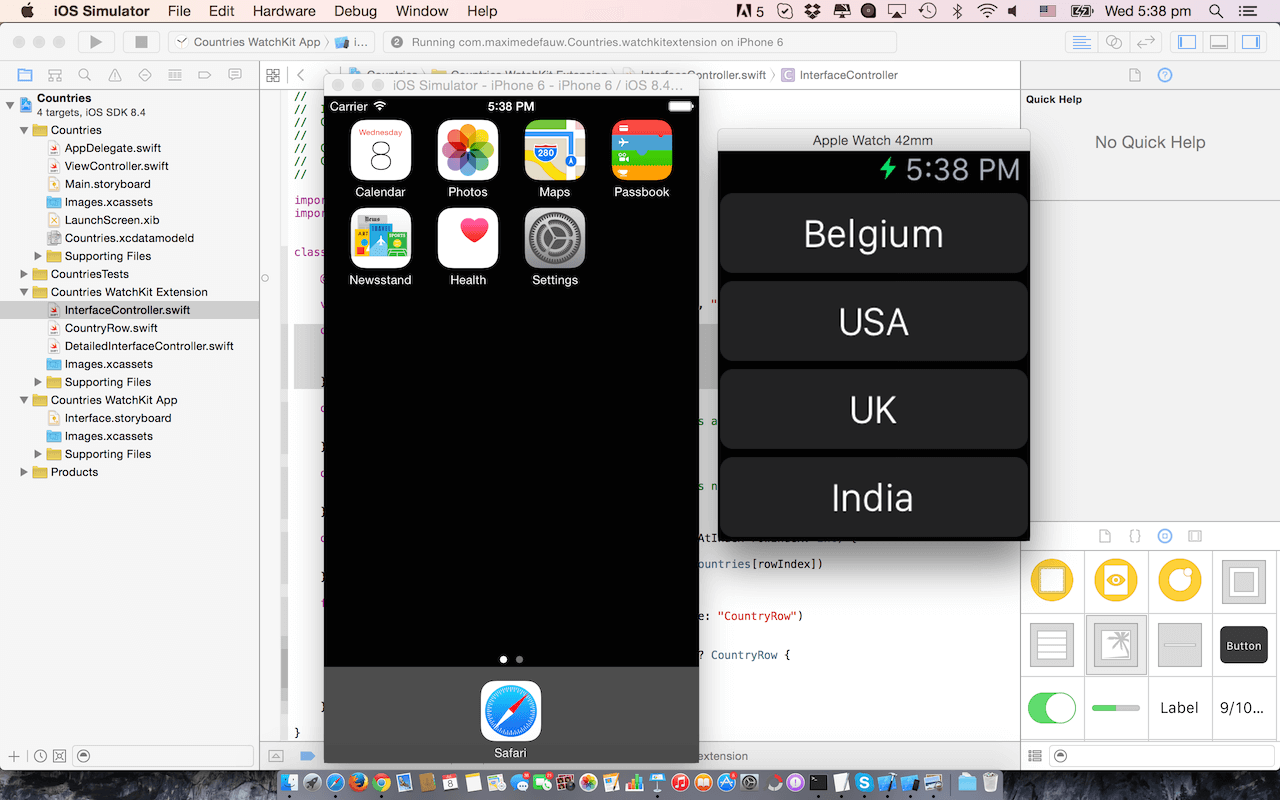Show the Debug area pane

(1217, 43)
